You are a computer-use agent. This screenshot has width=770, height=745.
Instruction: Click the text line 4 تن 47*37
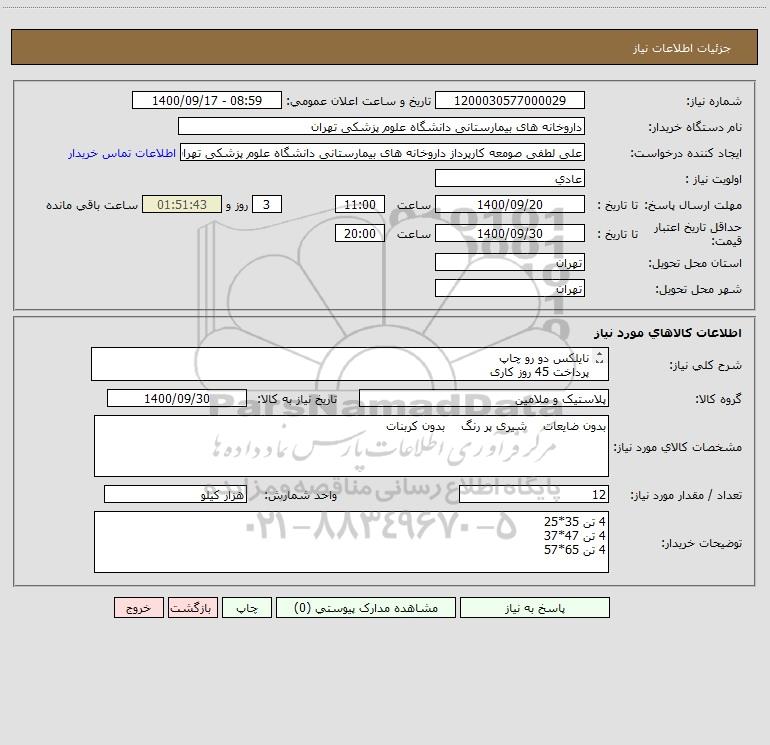pyautogui.click(x=575, y=536)
